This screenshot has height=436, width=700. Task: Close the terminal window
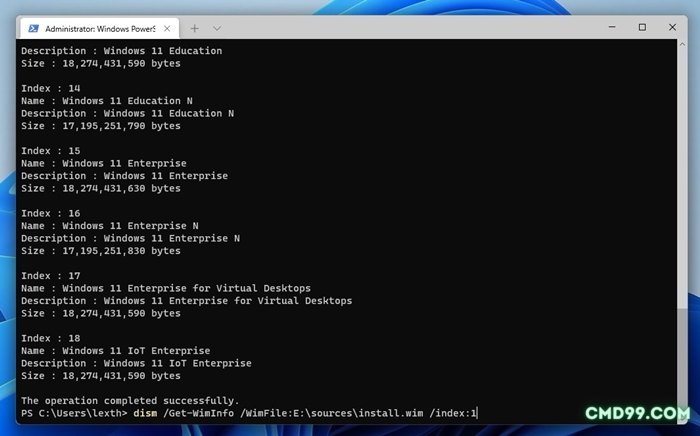[x=672, y=27]
